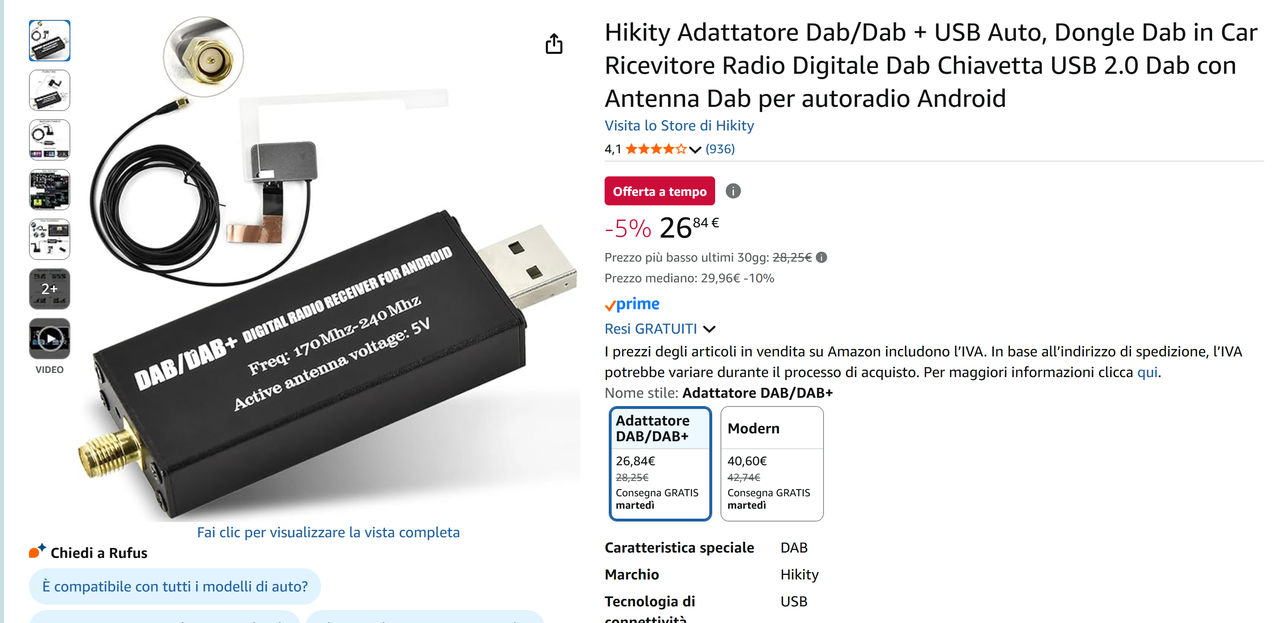The height and width of the screenshot is (623, 1280).
Task: Open the (936) reviews link
Action: click(720, 149)
